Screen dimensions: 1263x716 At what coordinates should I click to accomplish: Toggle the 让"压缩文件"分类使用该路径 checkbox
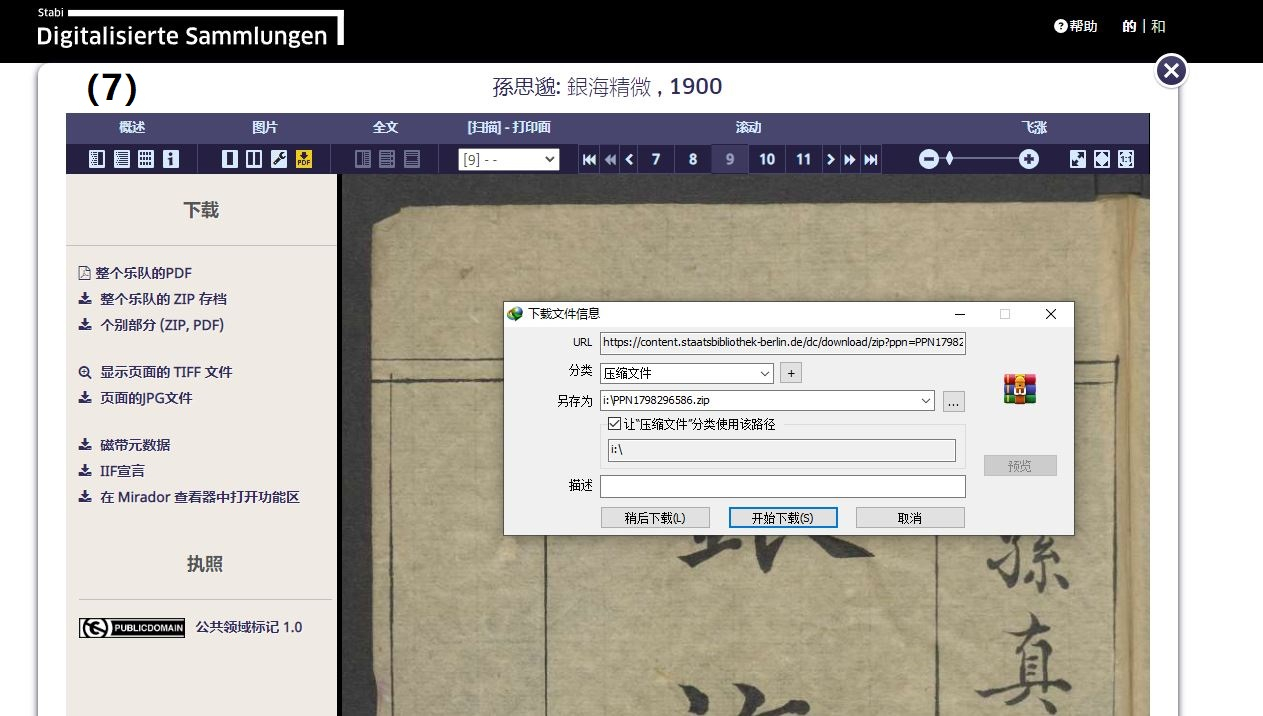coord(615,424)
